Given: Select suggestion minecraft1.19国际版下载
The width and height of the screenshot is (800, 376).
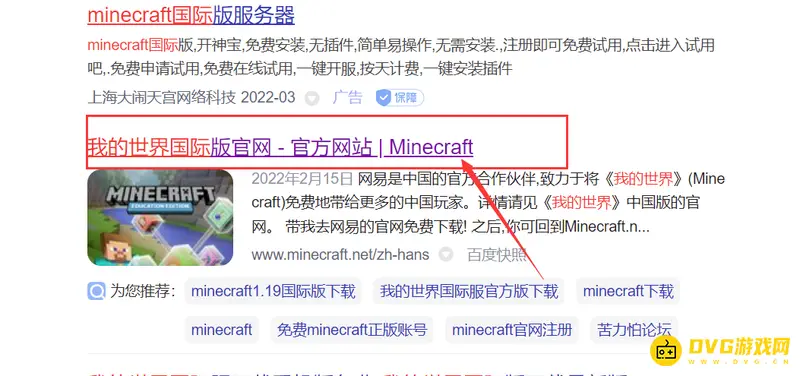Looking at the screenshot, I should pos(273,291).
